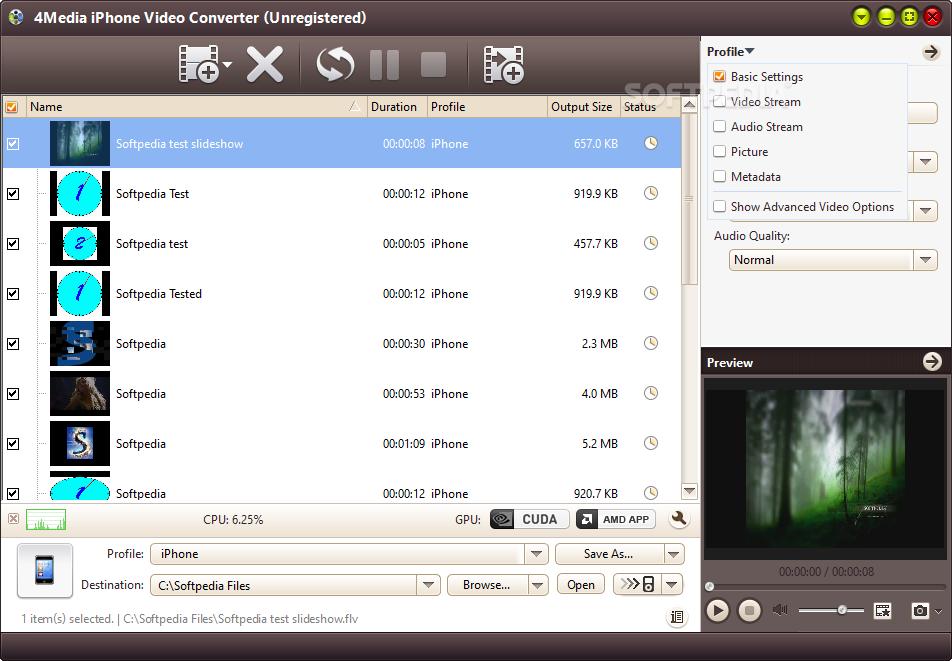
Task: Click the Destination path input field
Action: pyautogui.click(x=284, y=585)
